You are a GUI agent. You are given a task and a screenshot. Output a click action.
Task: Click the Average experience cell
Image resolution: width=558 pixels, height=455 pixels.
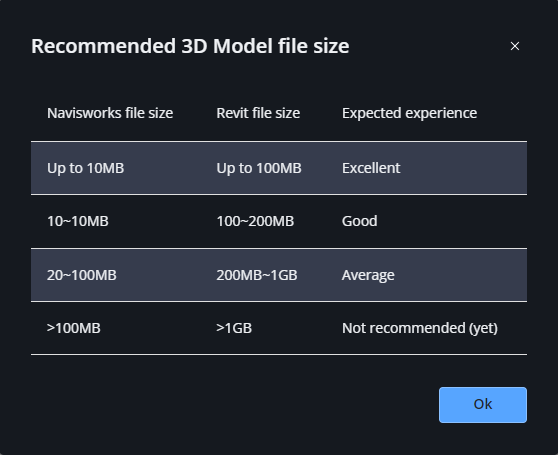coord(368,275)
